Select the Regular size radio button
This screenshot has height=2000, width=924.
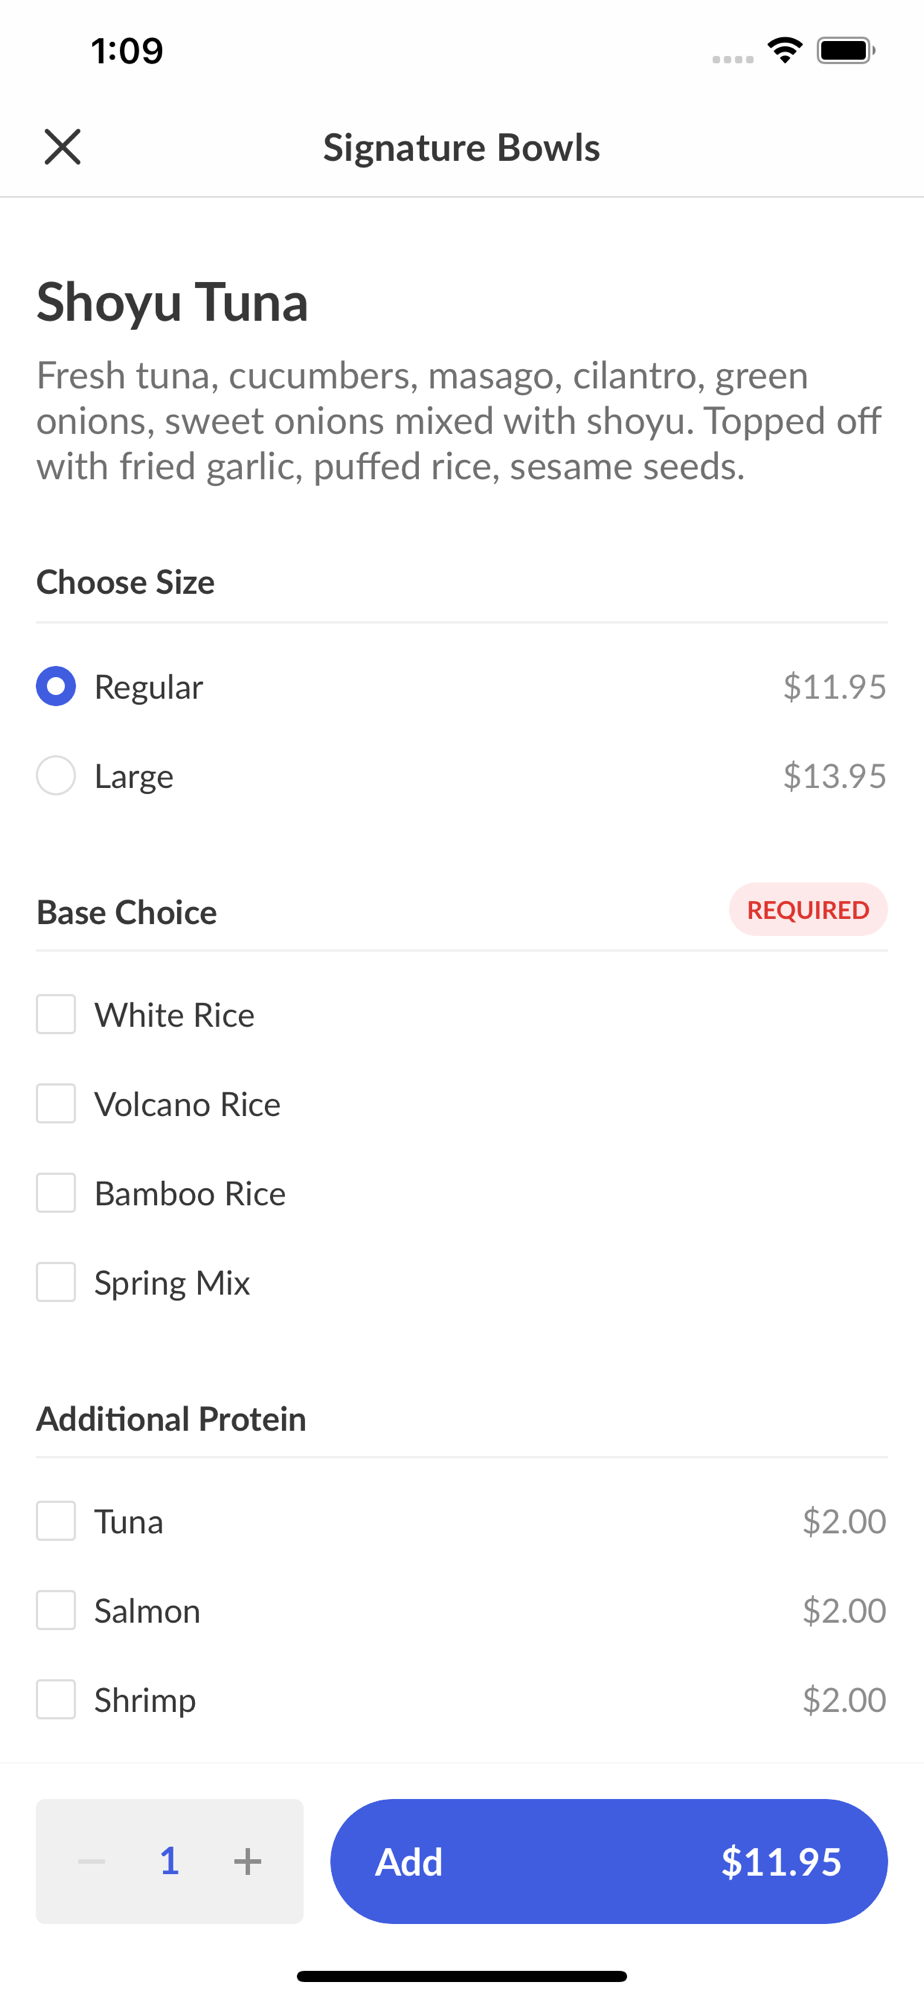point(56,687)
